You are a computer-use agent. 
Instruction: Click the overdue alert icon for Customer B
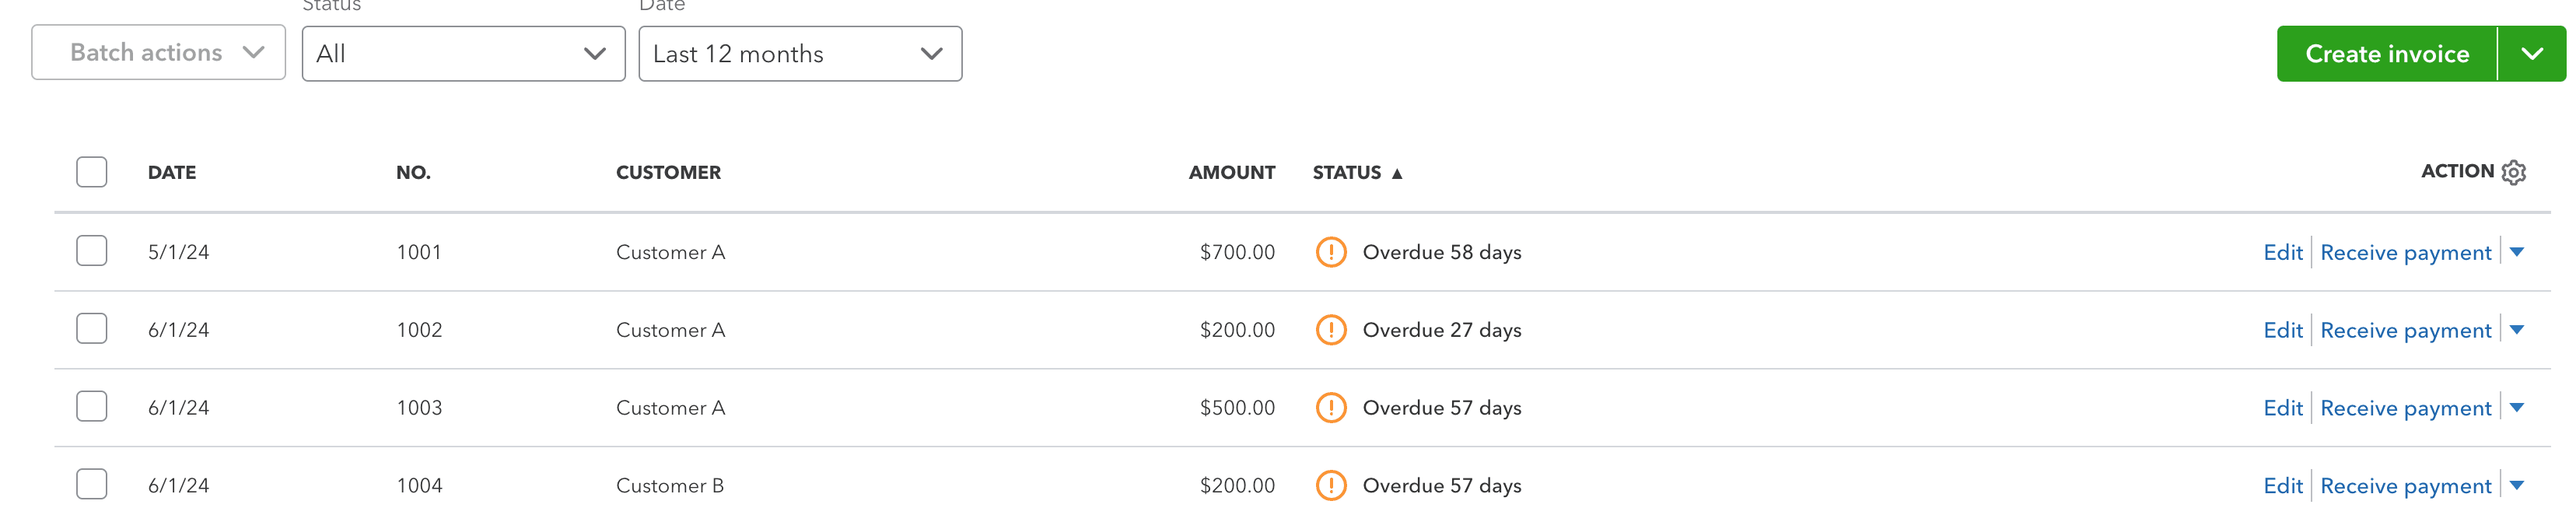tap(1334, 485)
